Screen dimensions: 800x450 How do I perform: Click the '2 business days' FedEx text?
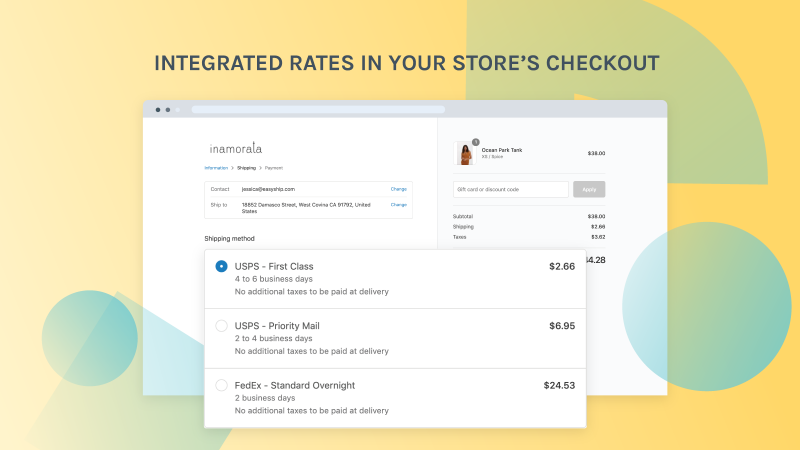265,398
